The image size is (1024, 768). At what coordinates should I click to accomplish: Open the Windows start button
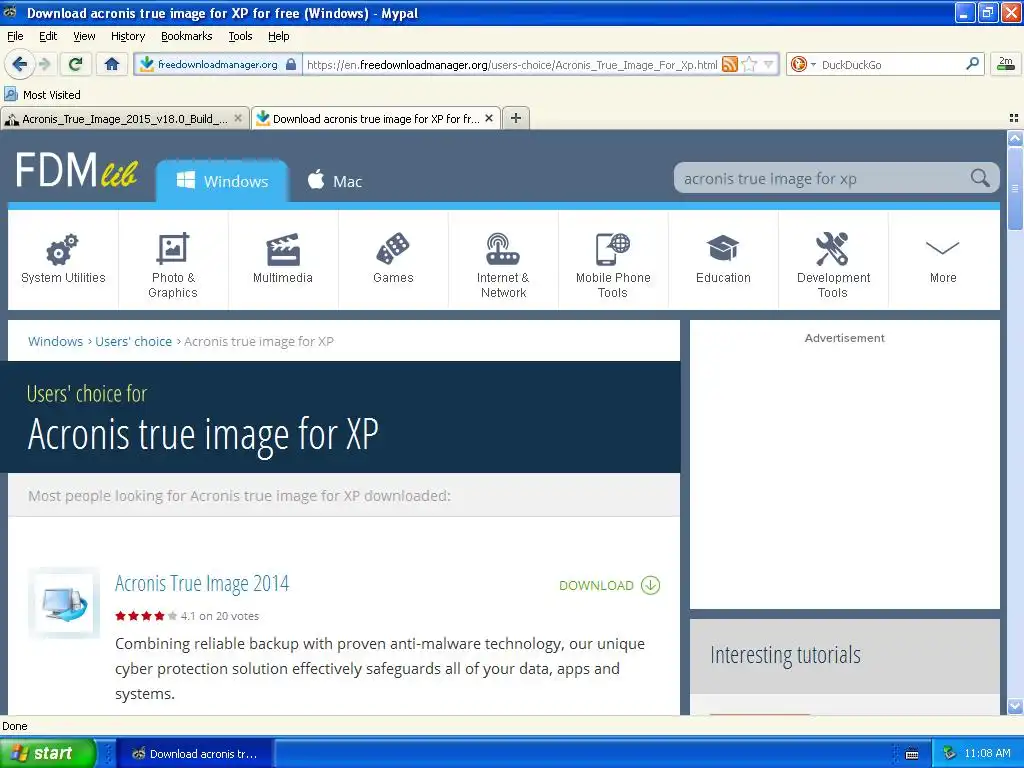(x=48, y=754)
